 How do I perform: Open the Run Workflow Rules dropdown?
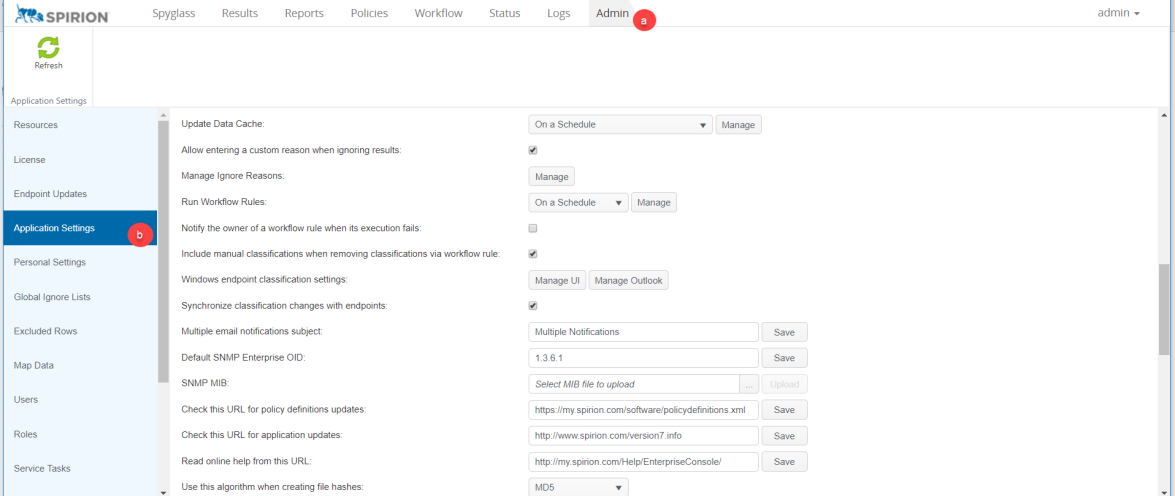coord(578,203)
